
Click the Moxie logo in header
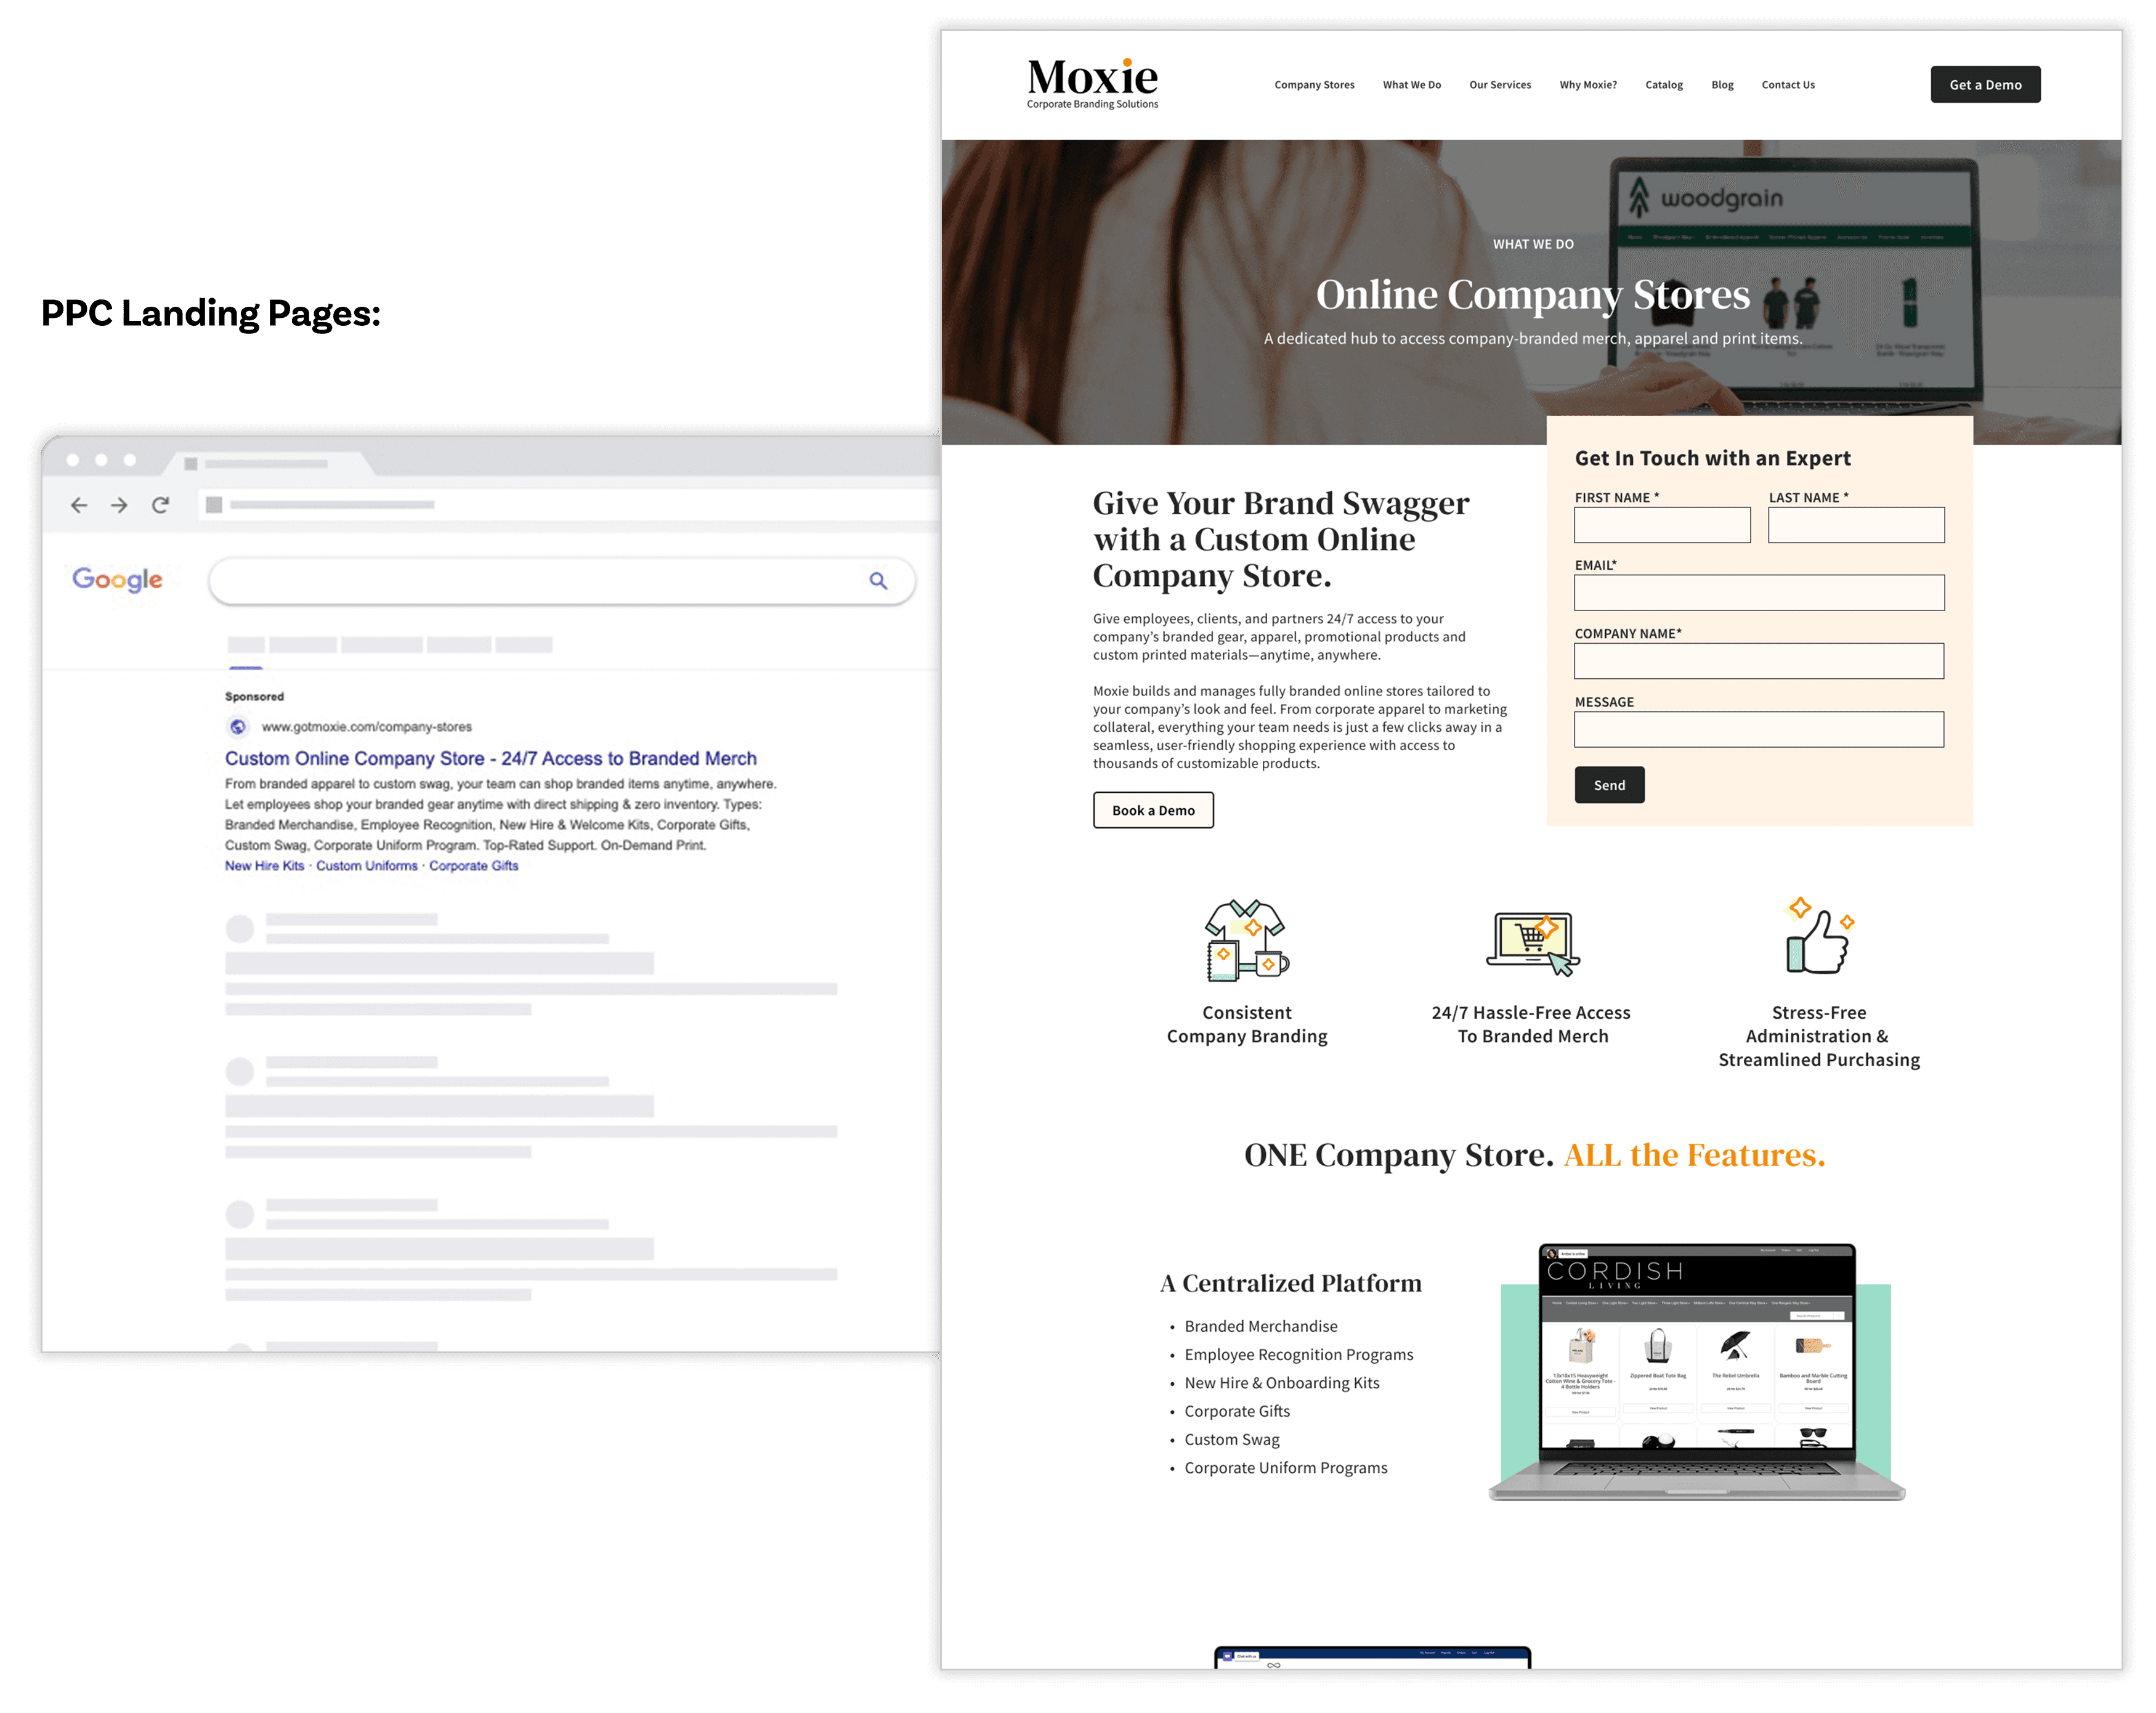[1092, 84]
